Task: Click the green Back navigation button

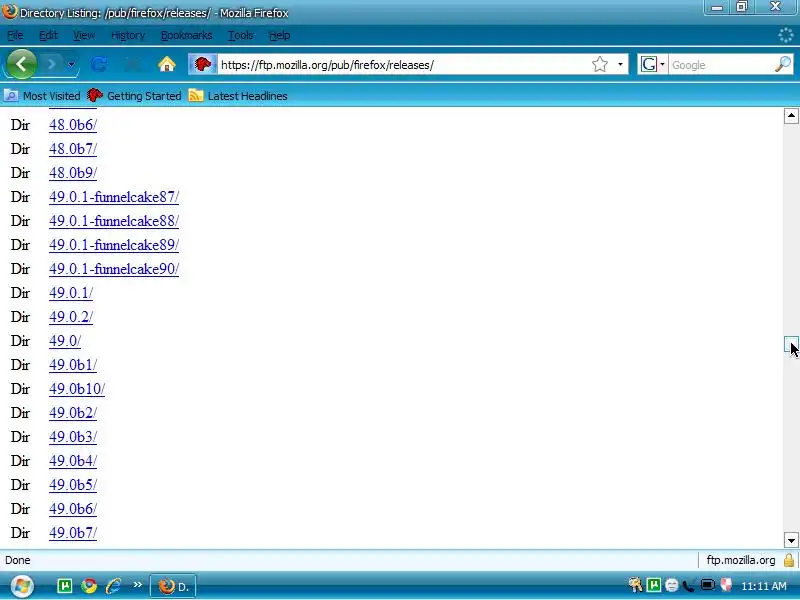Action: click(21, 64)
